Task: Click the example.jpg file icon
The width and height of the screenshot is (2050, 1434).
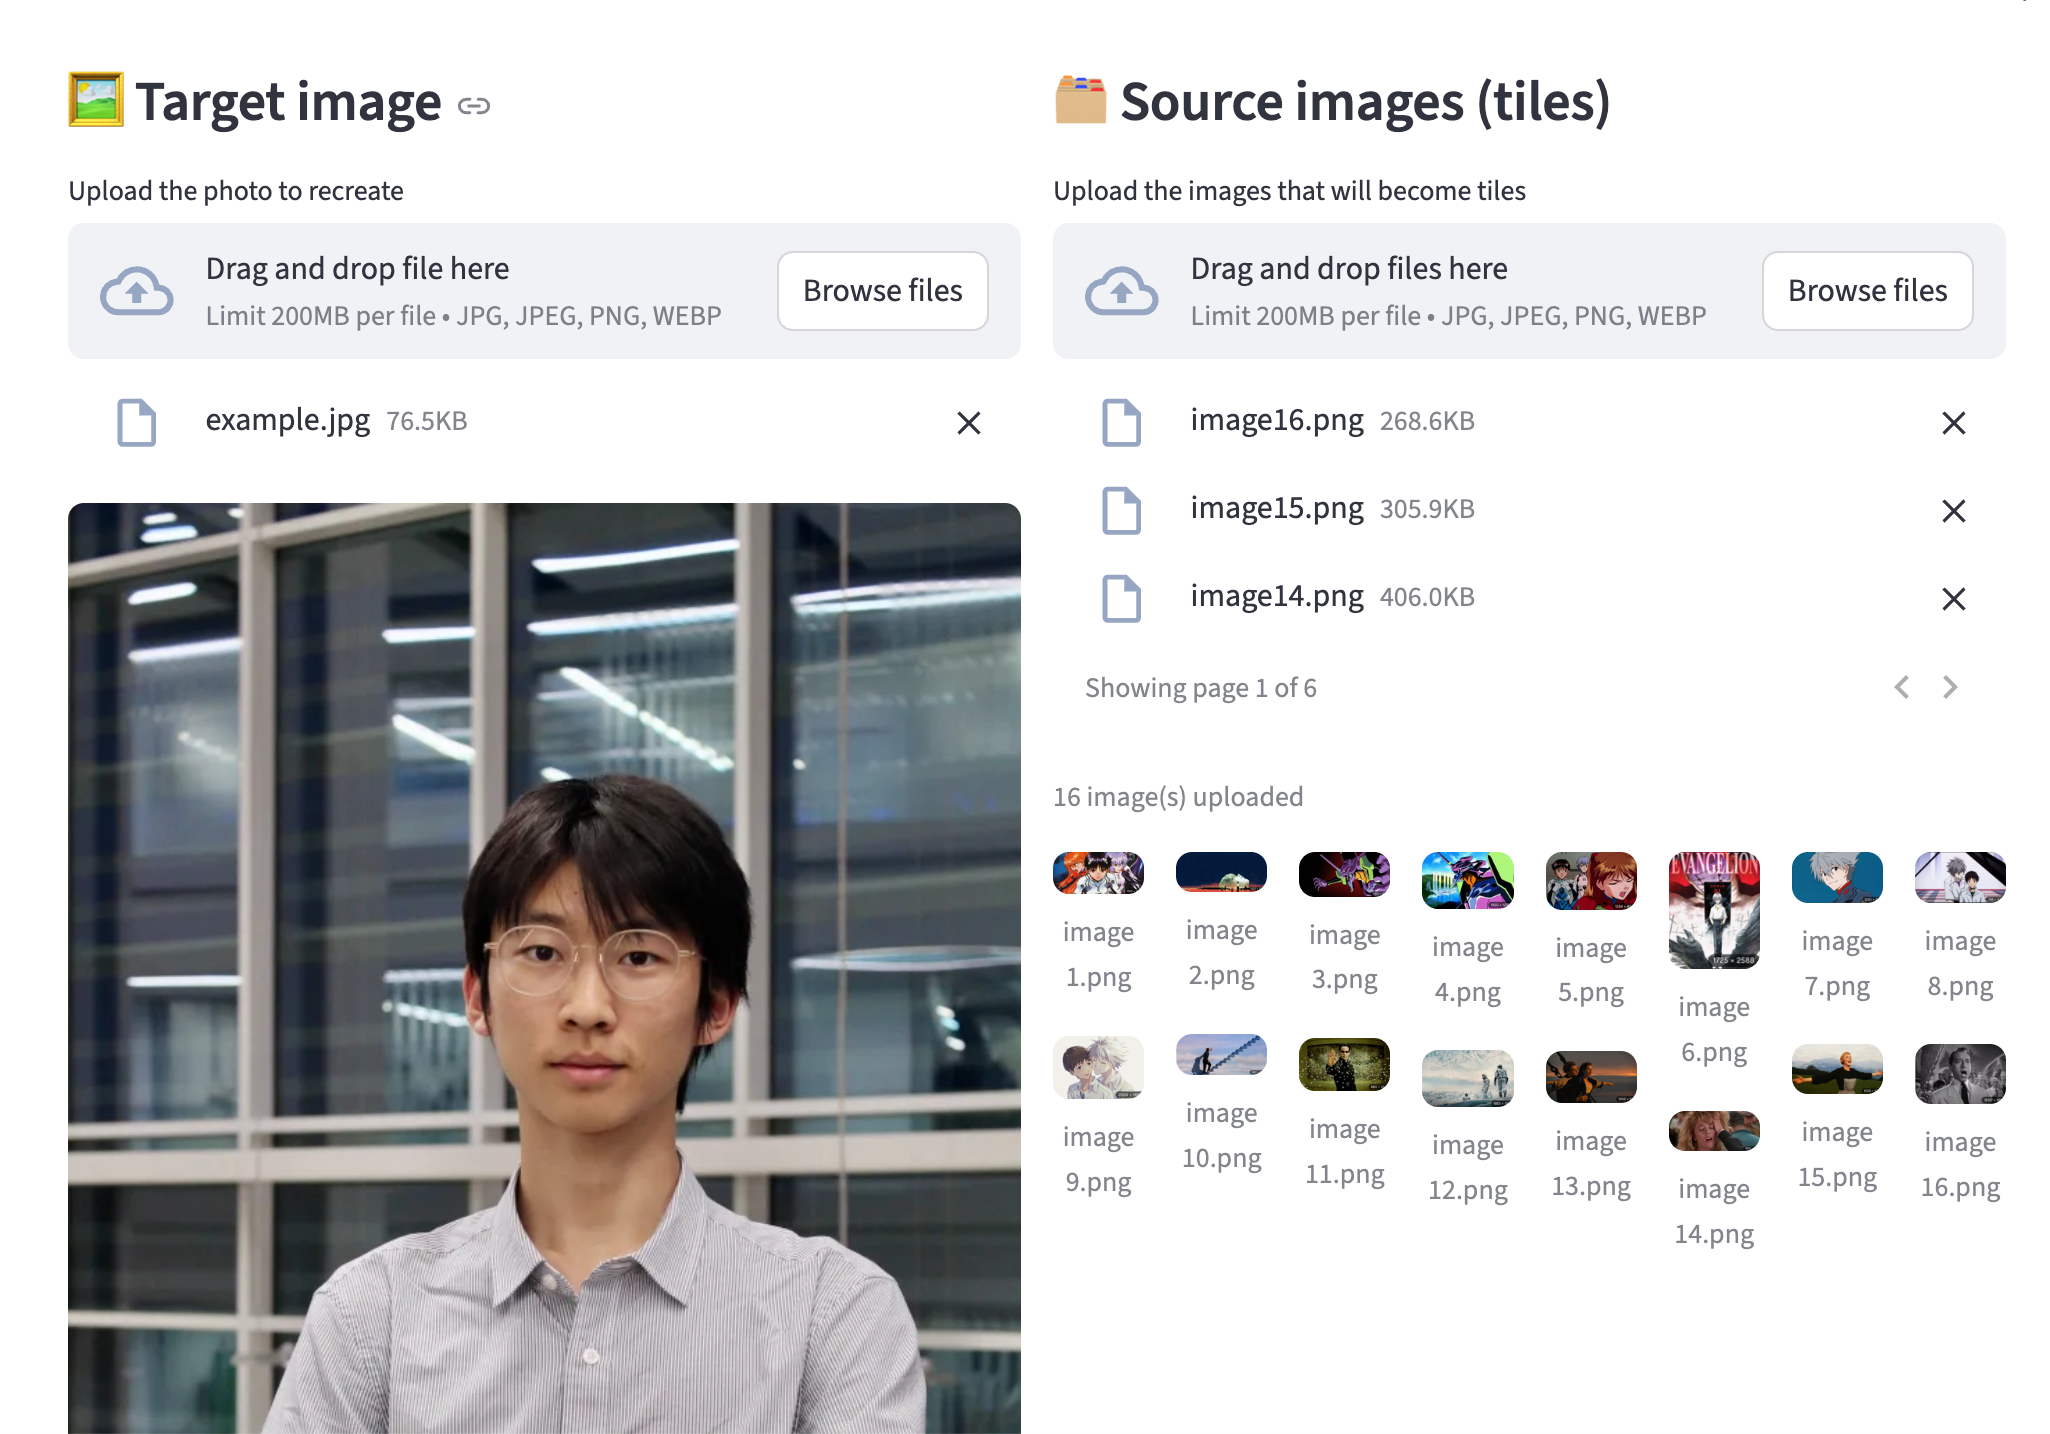Action: (x=137, y=422)
